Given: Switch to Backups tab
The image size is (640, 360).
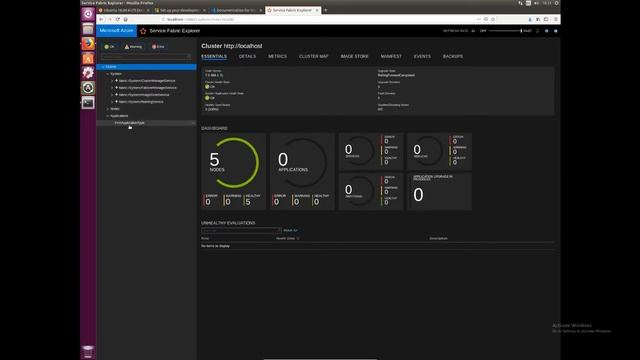Looking at the screenshot, I should [x=453, y=56].
